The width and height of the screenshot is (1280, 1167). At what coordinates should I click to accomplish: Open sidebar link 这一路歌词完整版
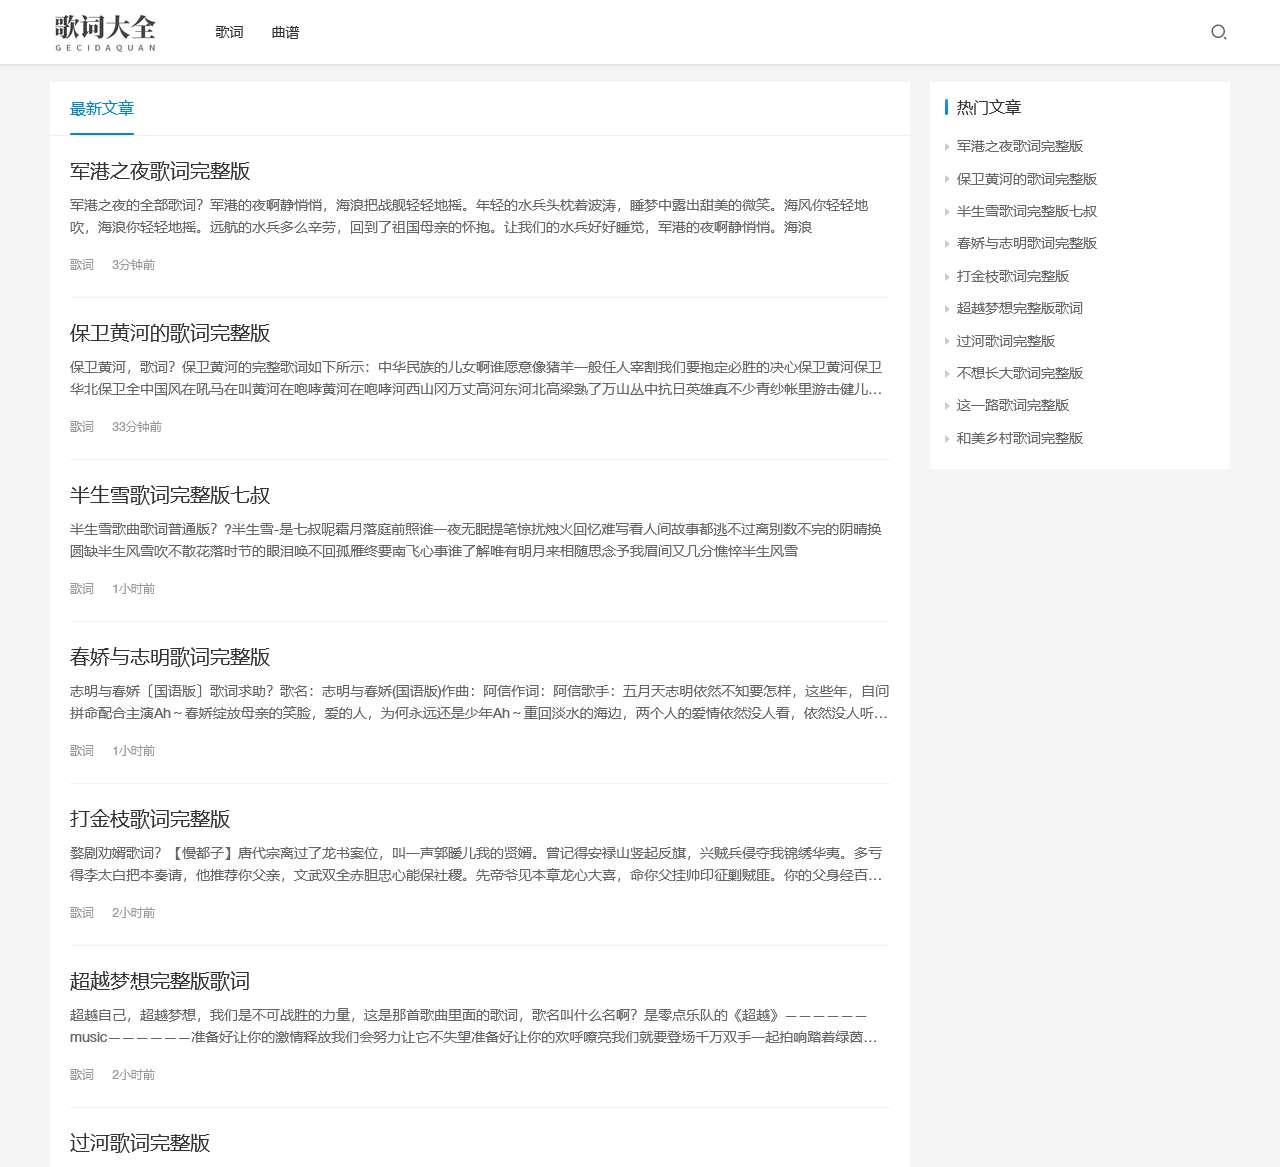tap(1013, 405)
